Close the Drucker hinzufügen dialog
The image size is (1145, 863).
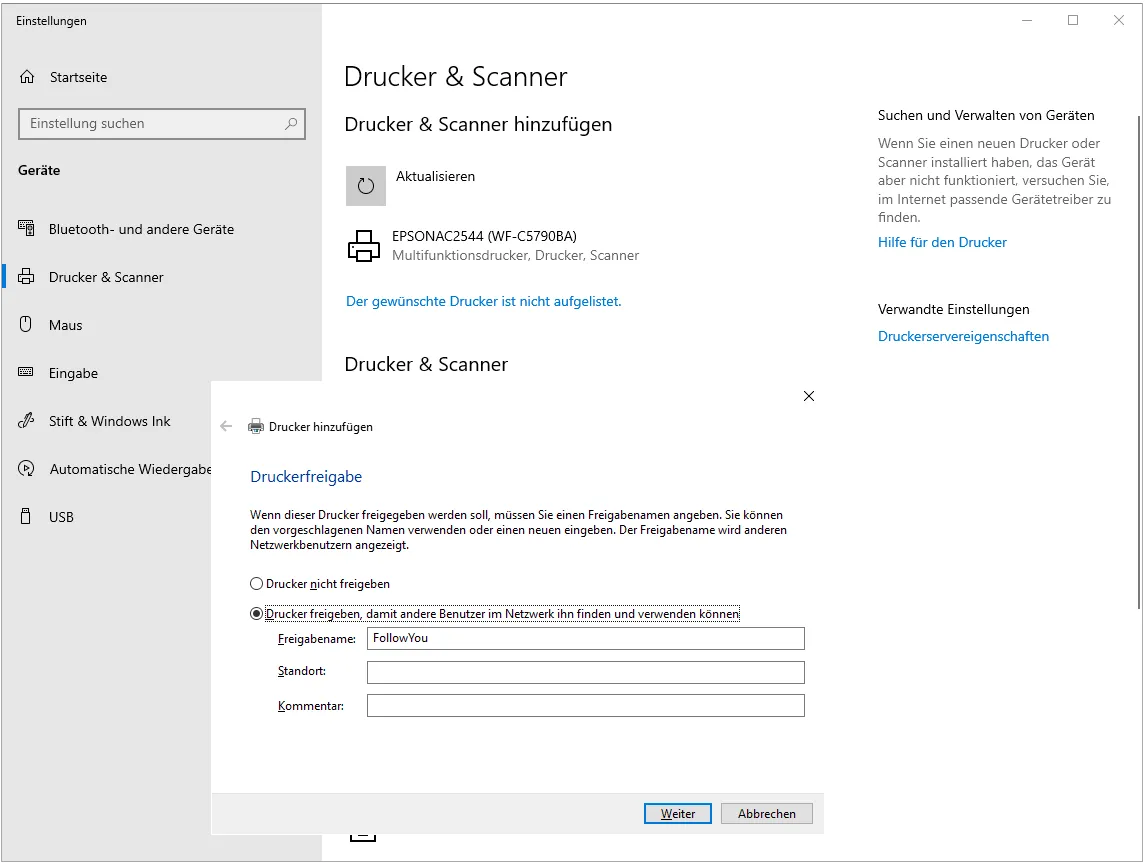click(809, 396)
